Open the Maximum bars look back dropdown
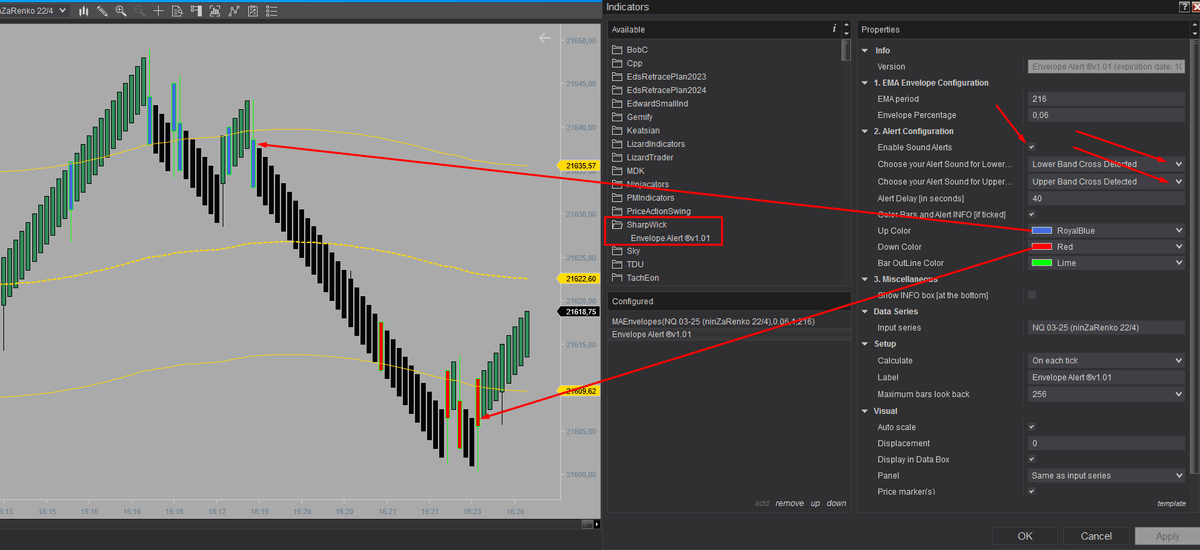Screen dimensions: 1200x550 click(1106, 394)
